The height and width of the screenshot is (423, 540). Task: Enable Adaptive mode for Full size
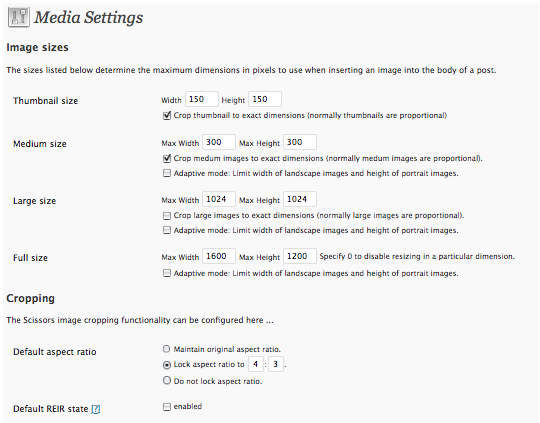tap(167, 273)
